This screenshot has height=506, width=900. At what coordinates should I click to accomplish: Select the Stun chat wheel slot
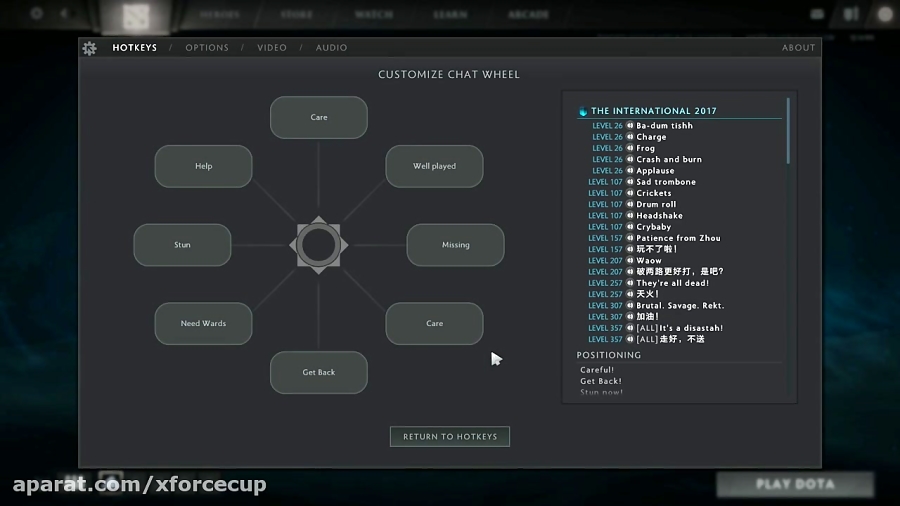(x=183, y=245)
